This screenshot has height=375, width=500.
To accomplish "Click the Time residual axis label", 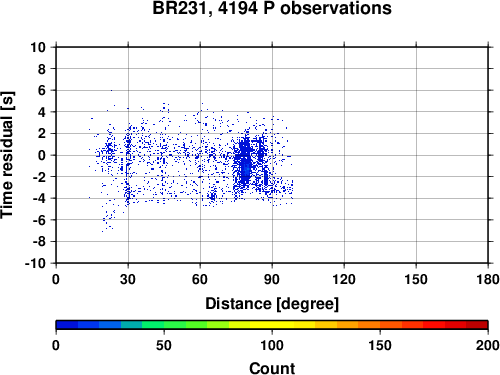I will tap(7, 155).
